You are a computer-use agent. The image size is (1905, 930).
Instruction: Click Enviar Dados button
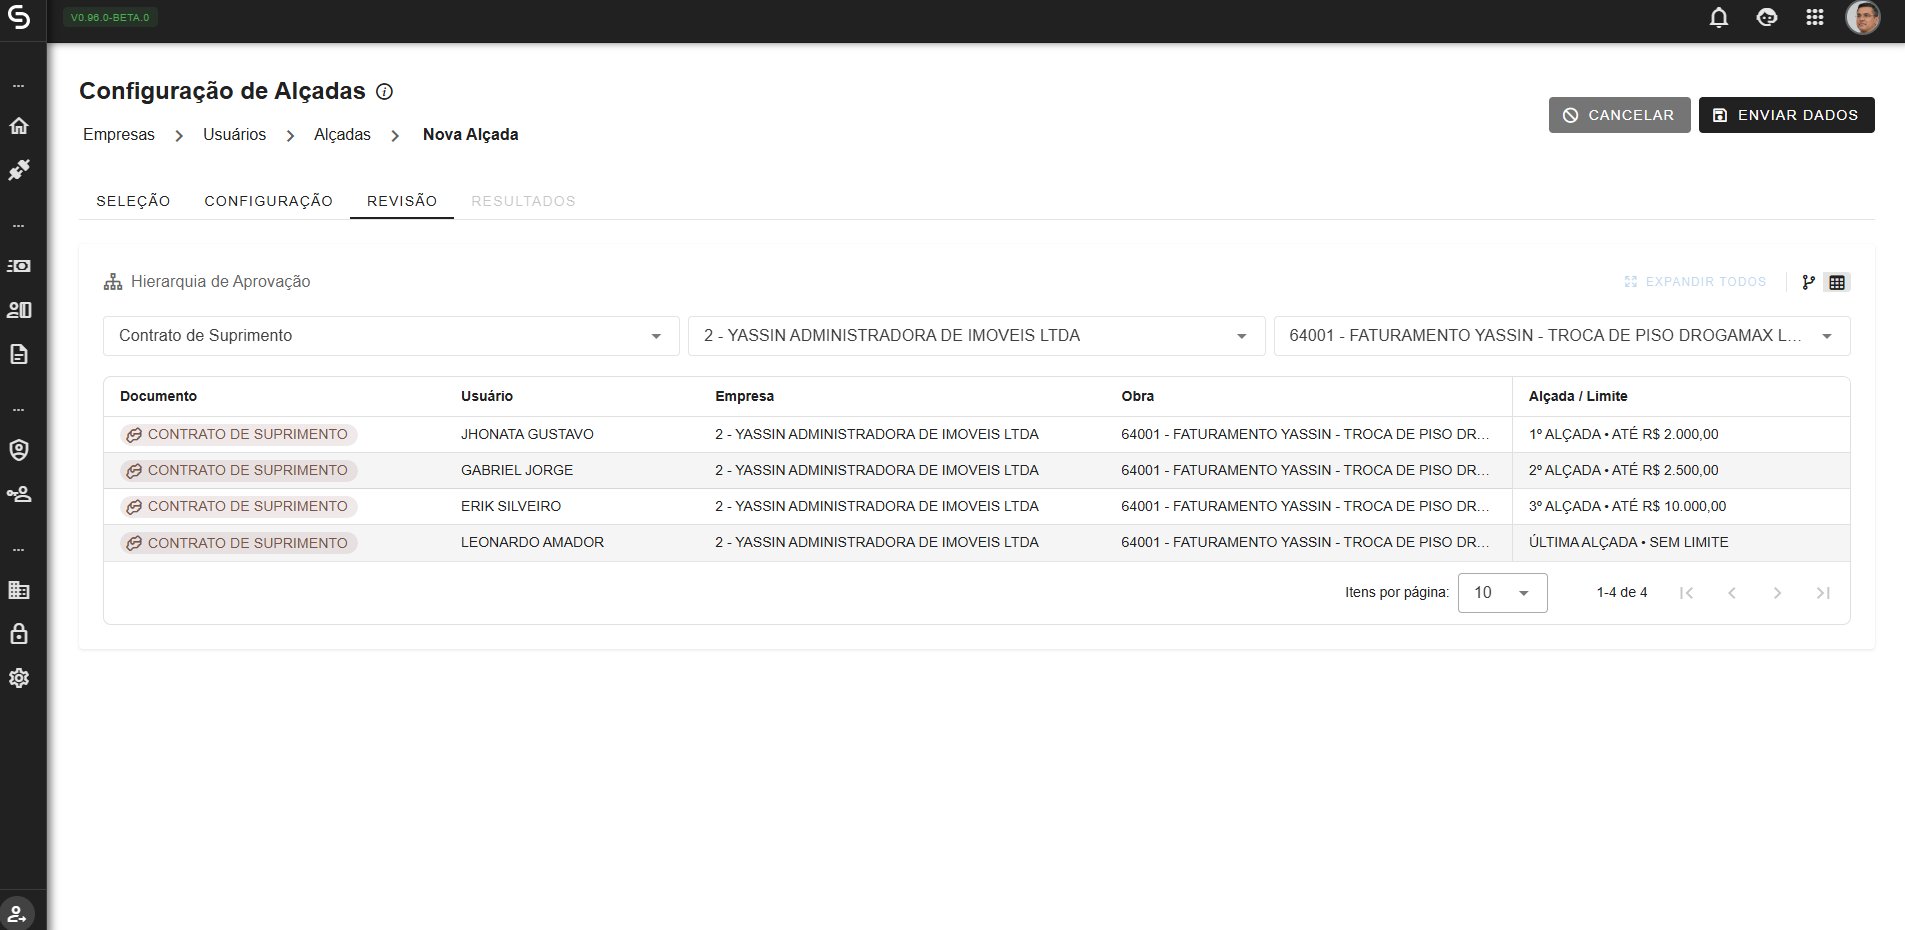1786,115
